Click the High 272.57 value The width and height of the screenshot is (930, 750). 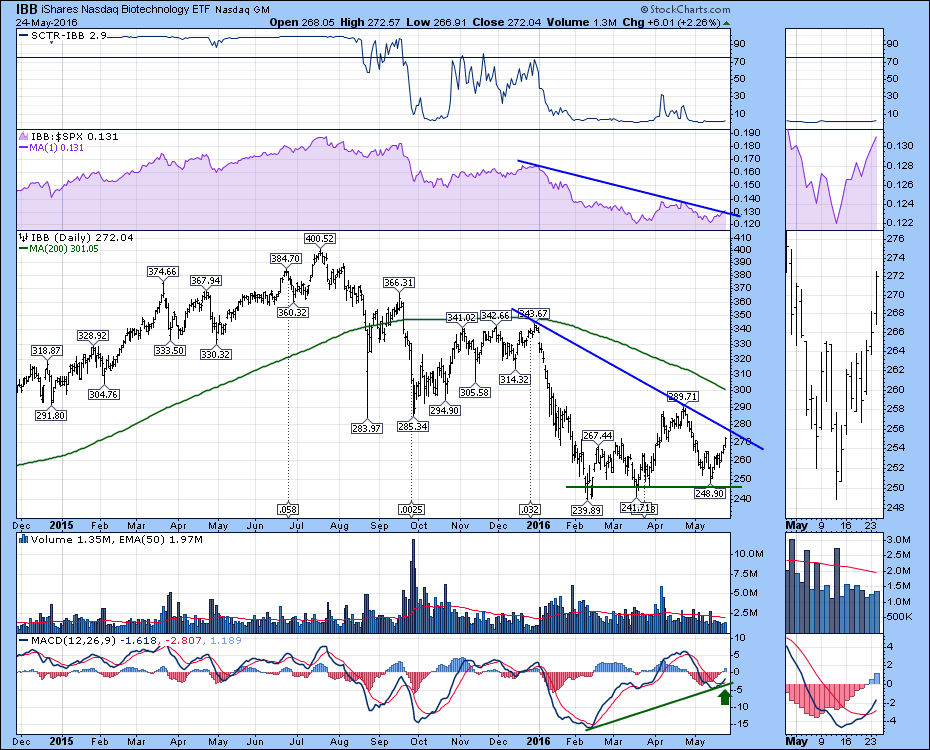click(x=371, y=23)
